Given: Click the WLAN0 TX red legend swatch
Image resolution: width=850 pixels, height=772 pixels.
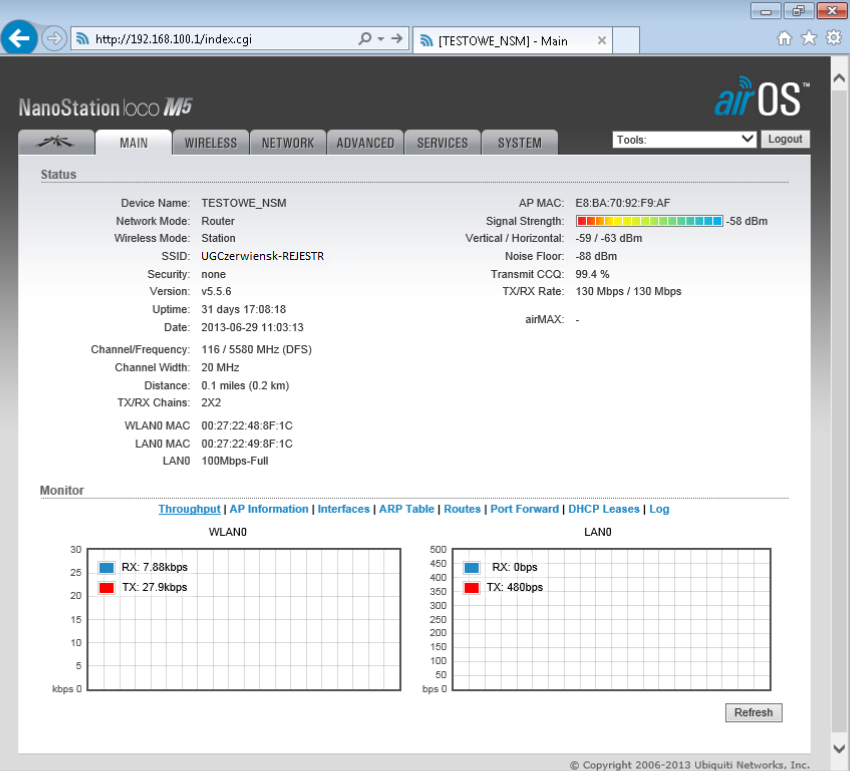Looking at the screenshot, I should (x=106, y=588).
